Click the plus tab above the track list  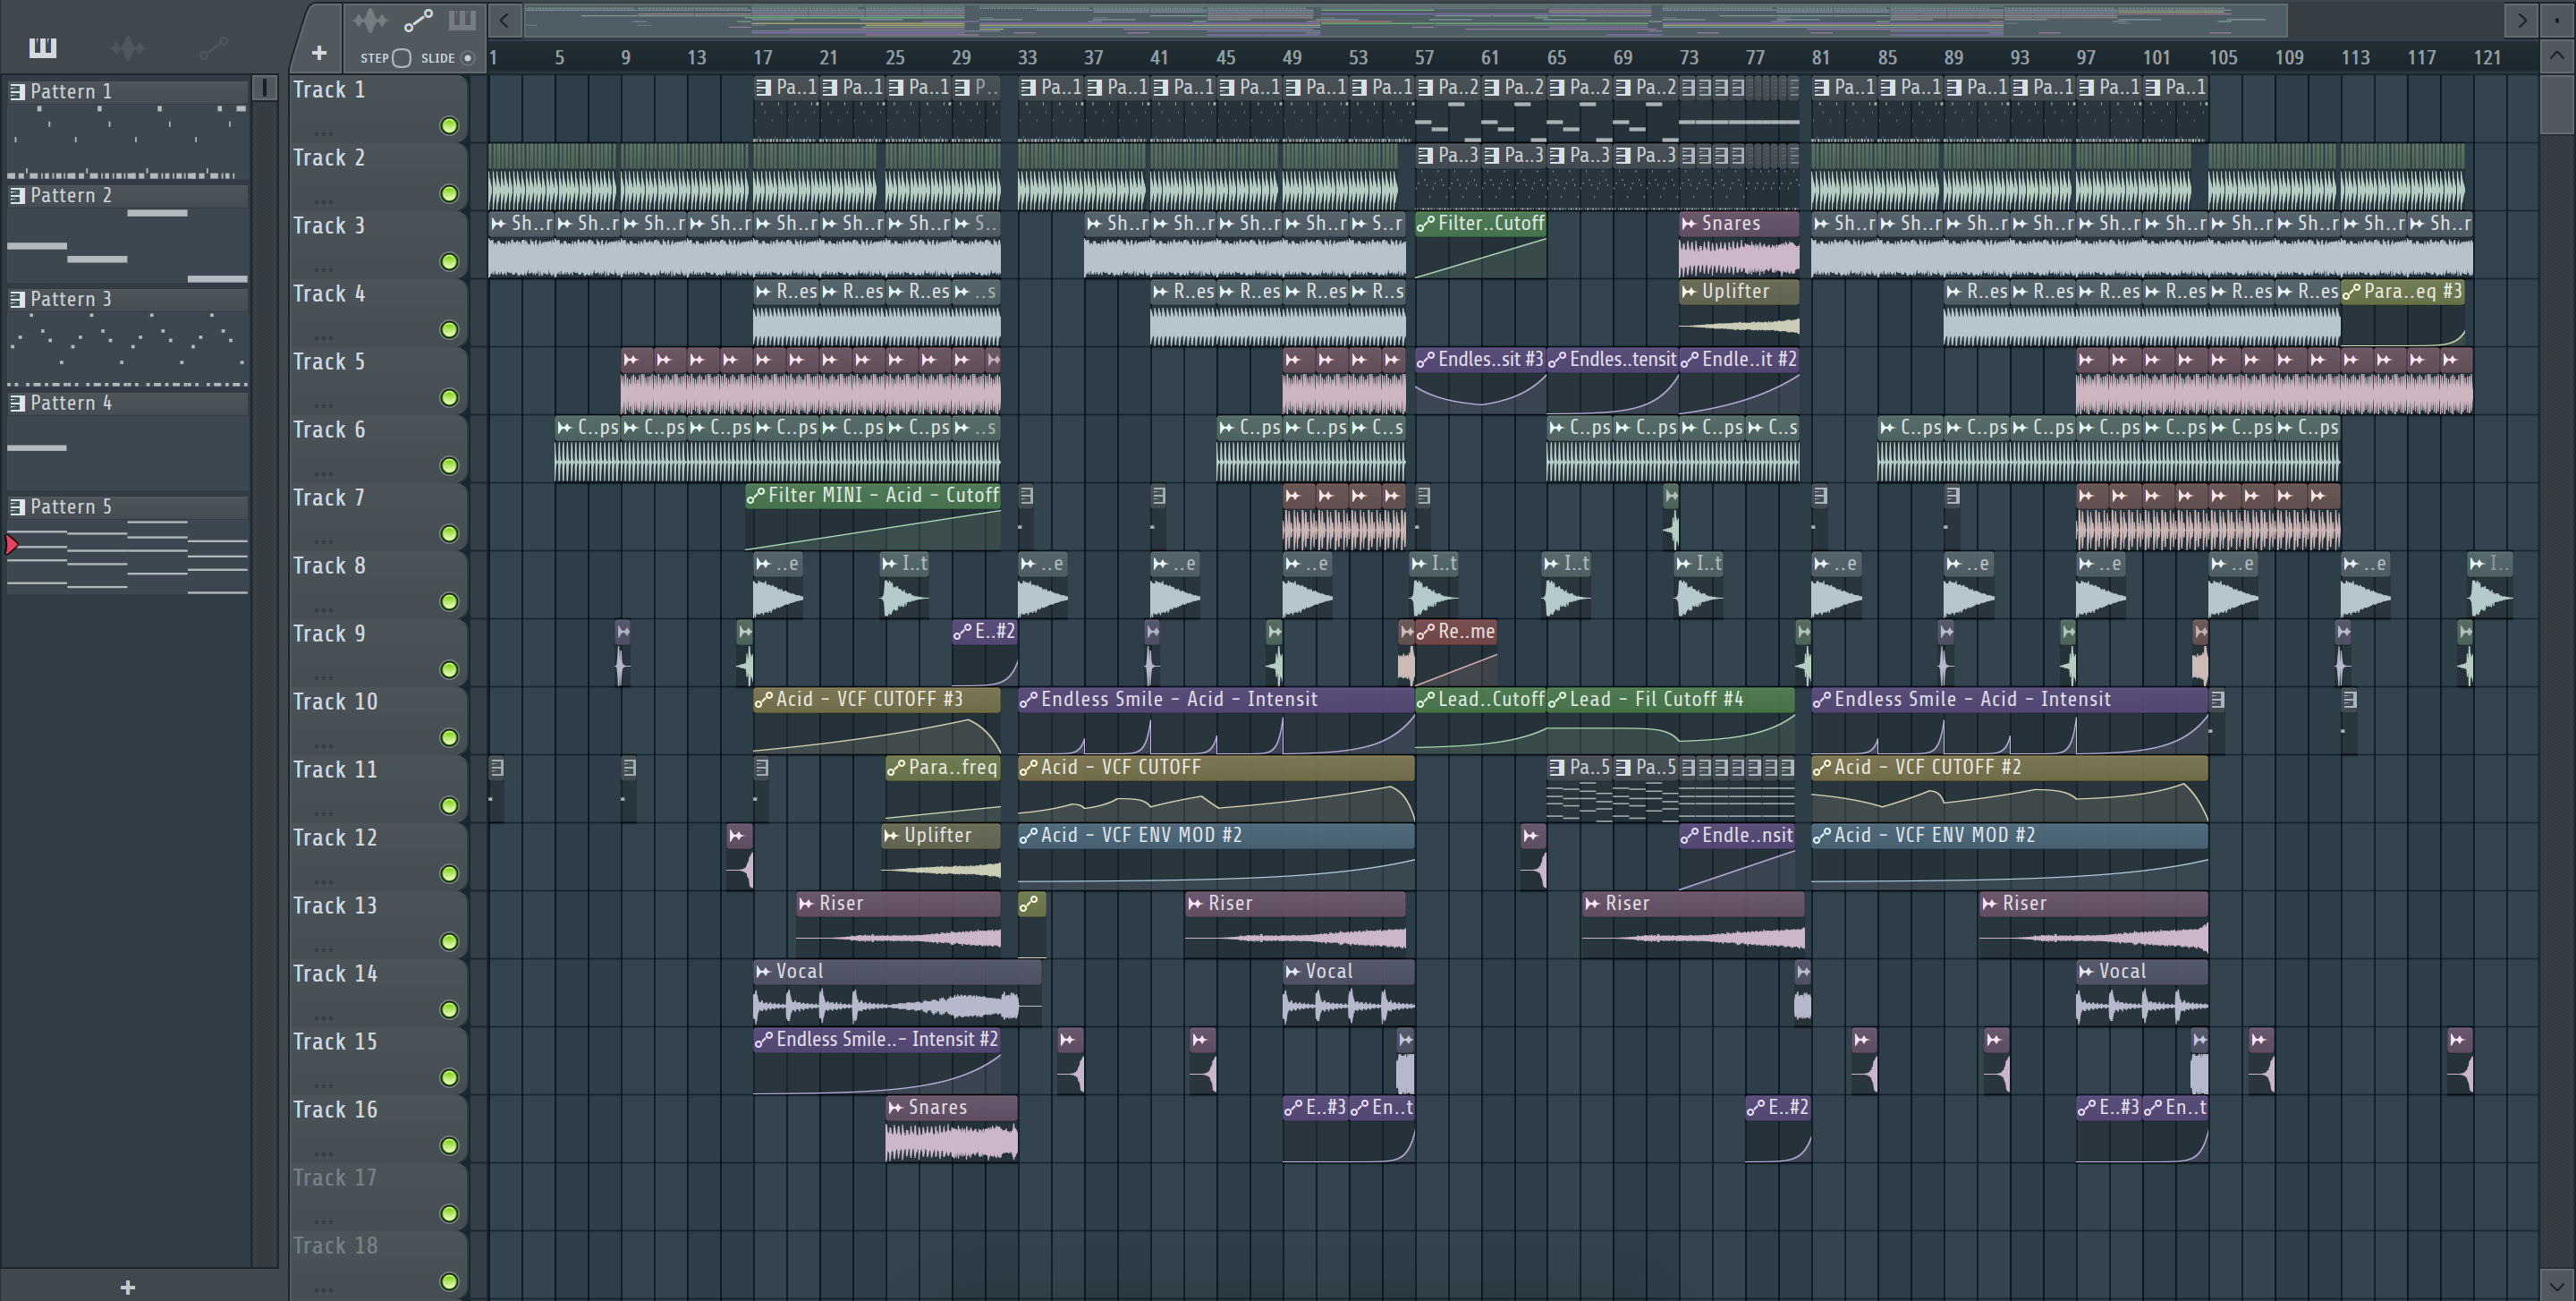point(319,53)
